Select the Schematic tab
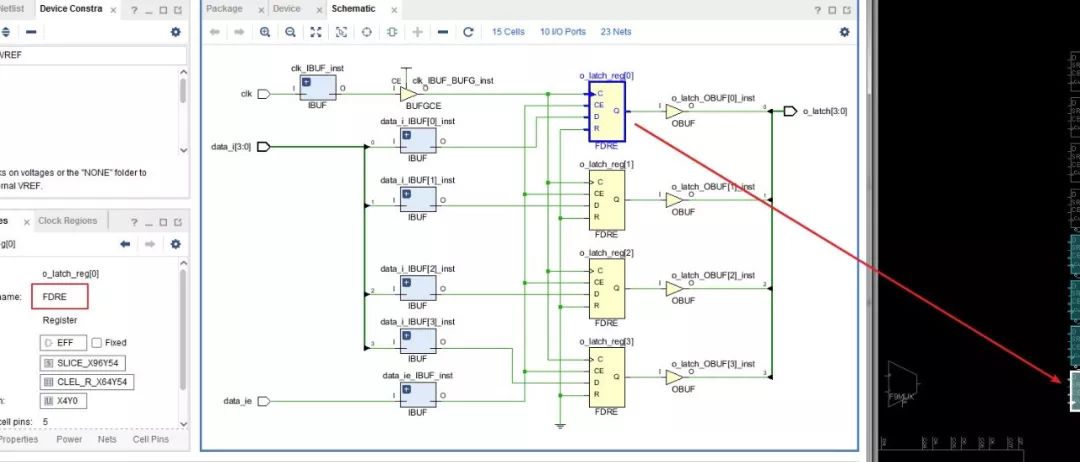 click(353, 9)
